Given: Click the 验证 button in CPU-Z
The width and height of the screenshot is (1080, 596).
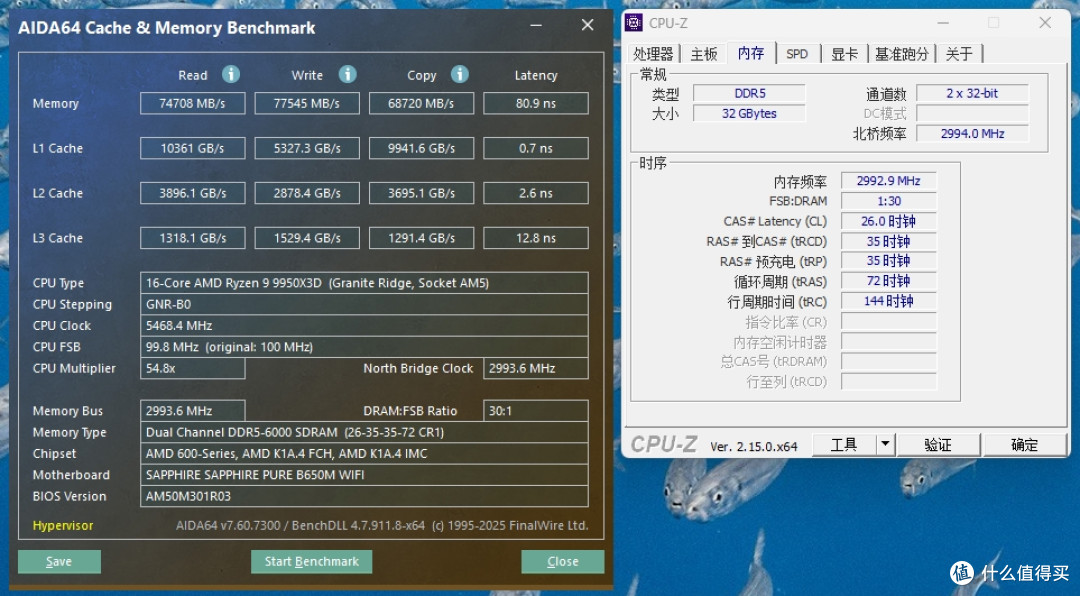Looking at the screenshot, I should pyautogui.click(x=938, y=444).
